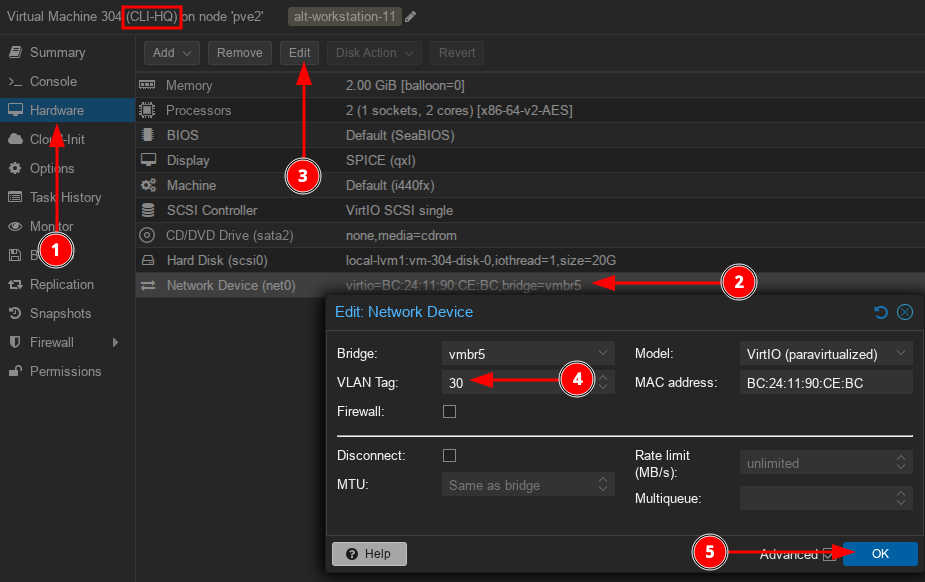Click the CD/DVD Drive disc icon
This screenshot has width=925, height=582.
click(x=148, y=235)
